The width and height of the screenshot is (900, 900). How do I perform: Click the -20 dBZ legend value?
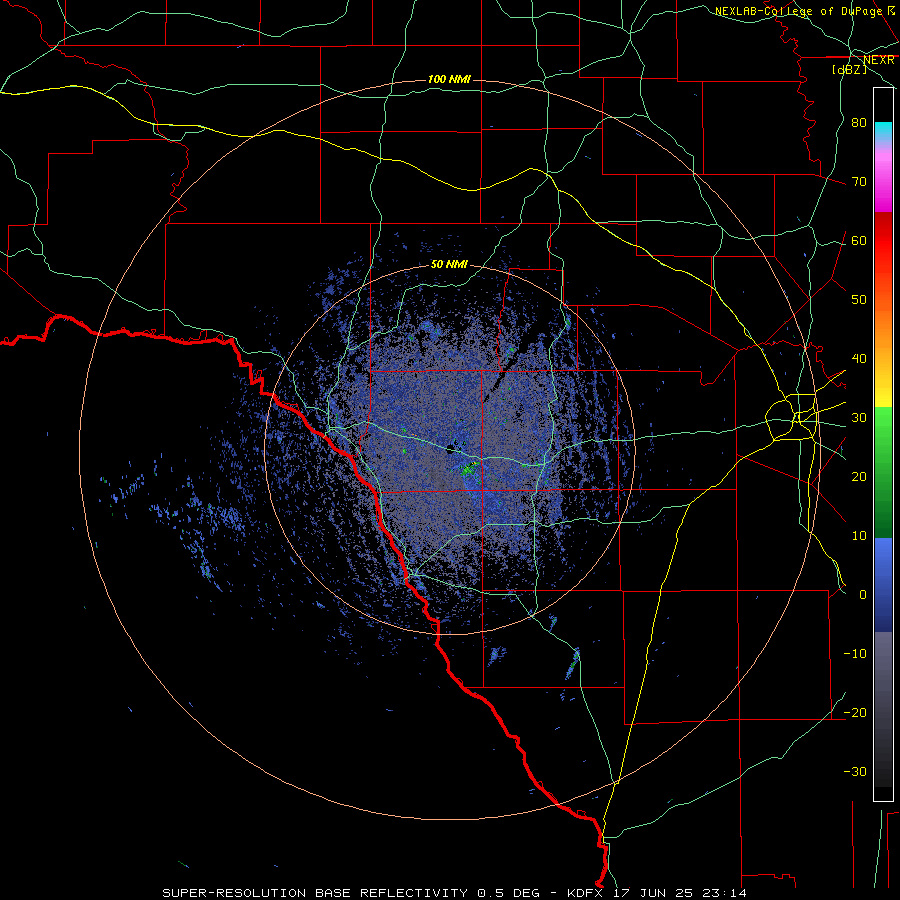(855, 713)
